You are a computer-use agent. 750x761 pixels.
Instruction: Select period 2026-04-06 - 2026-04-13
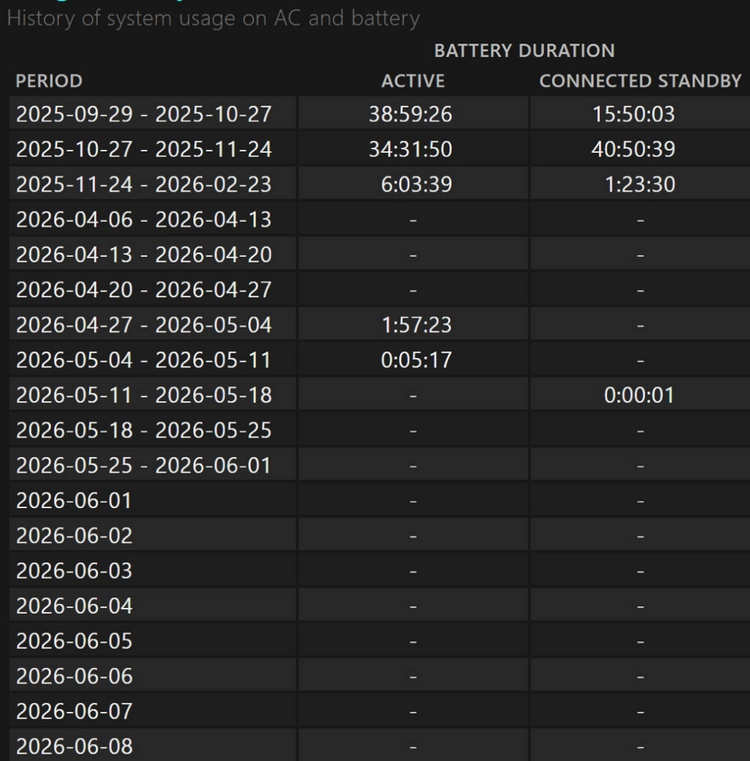click(x=144, y=219)
